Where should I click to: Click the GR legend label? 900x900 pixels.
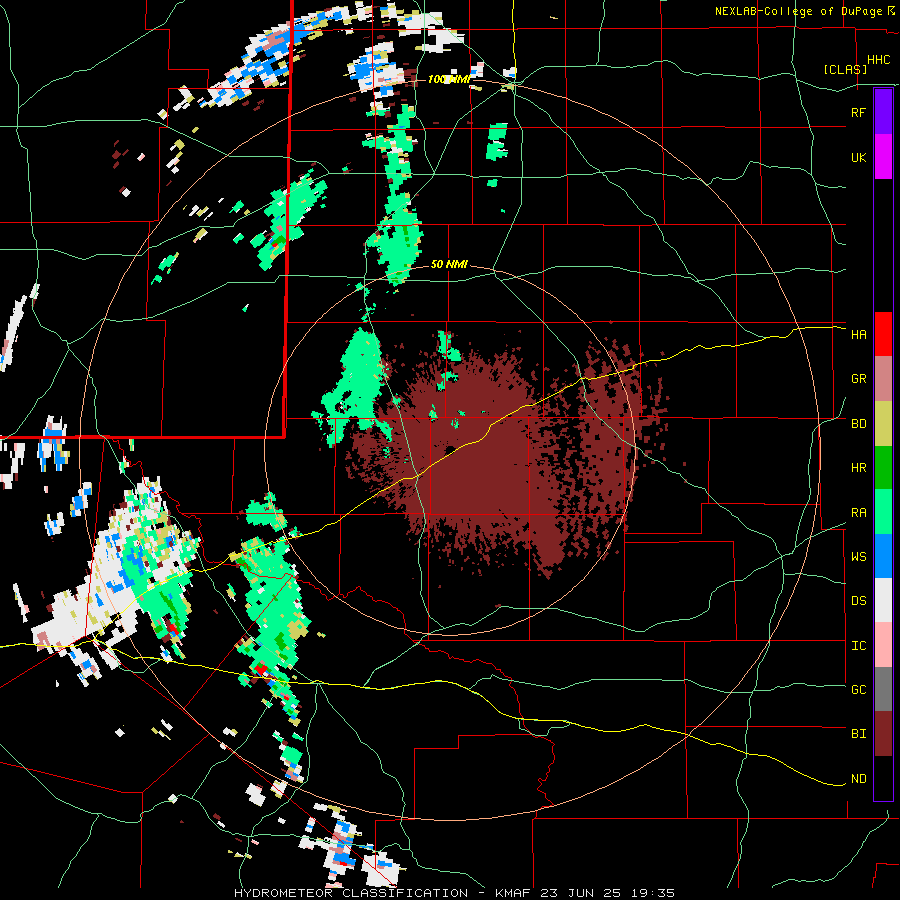[858, 379]
